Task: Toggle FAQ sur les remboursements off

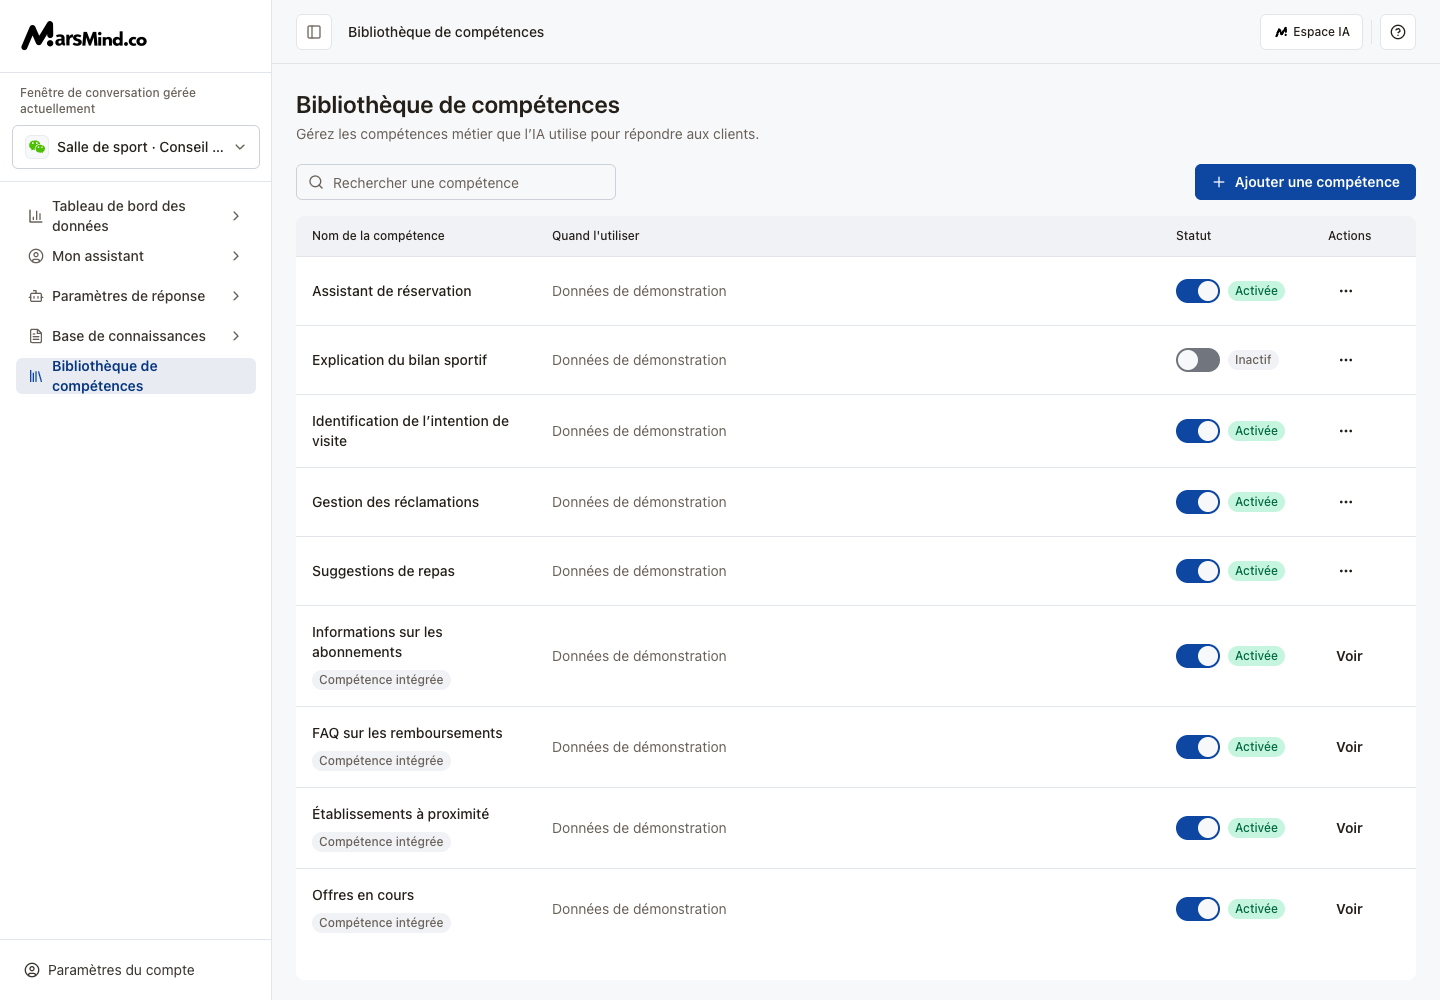Action: (x=1198, y=747)
